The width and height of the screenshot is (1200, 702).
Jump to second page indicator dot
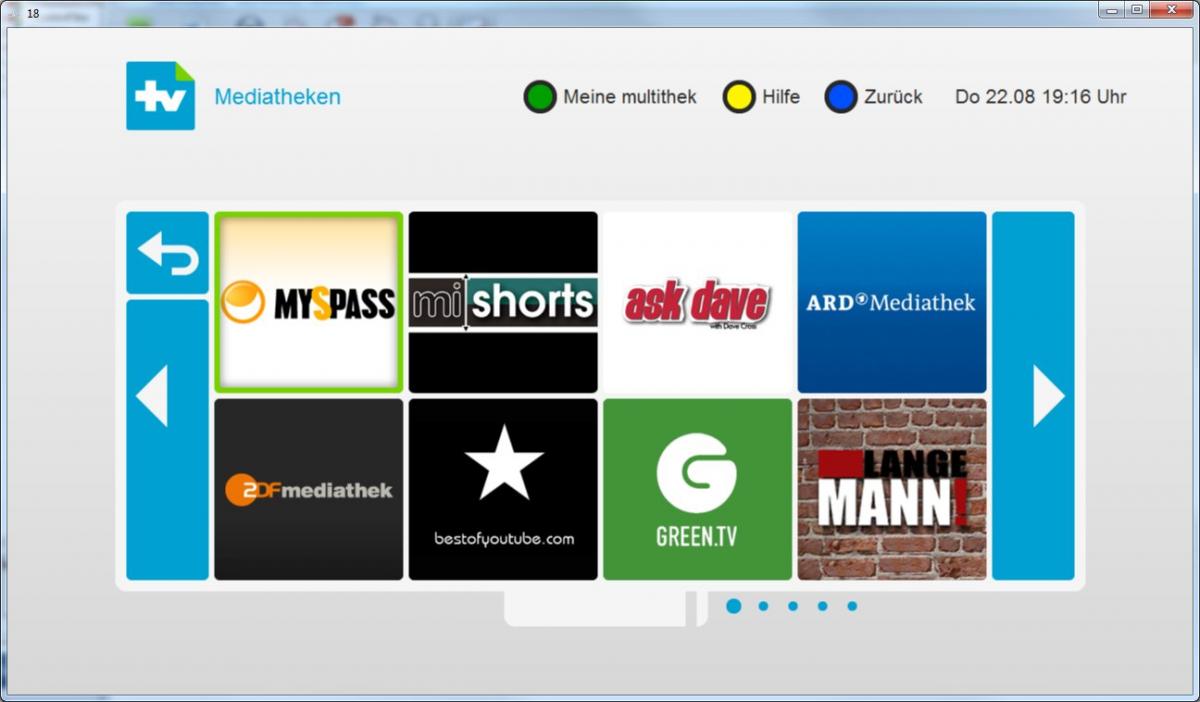(x=763, y=606)
